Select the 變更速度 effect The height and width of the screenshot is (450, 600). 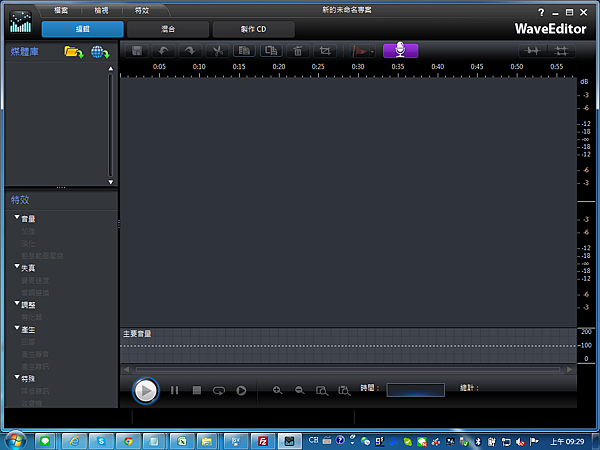click(35, 280)
